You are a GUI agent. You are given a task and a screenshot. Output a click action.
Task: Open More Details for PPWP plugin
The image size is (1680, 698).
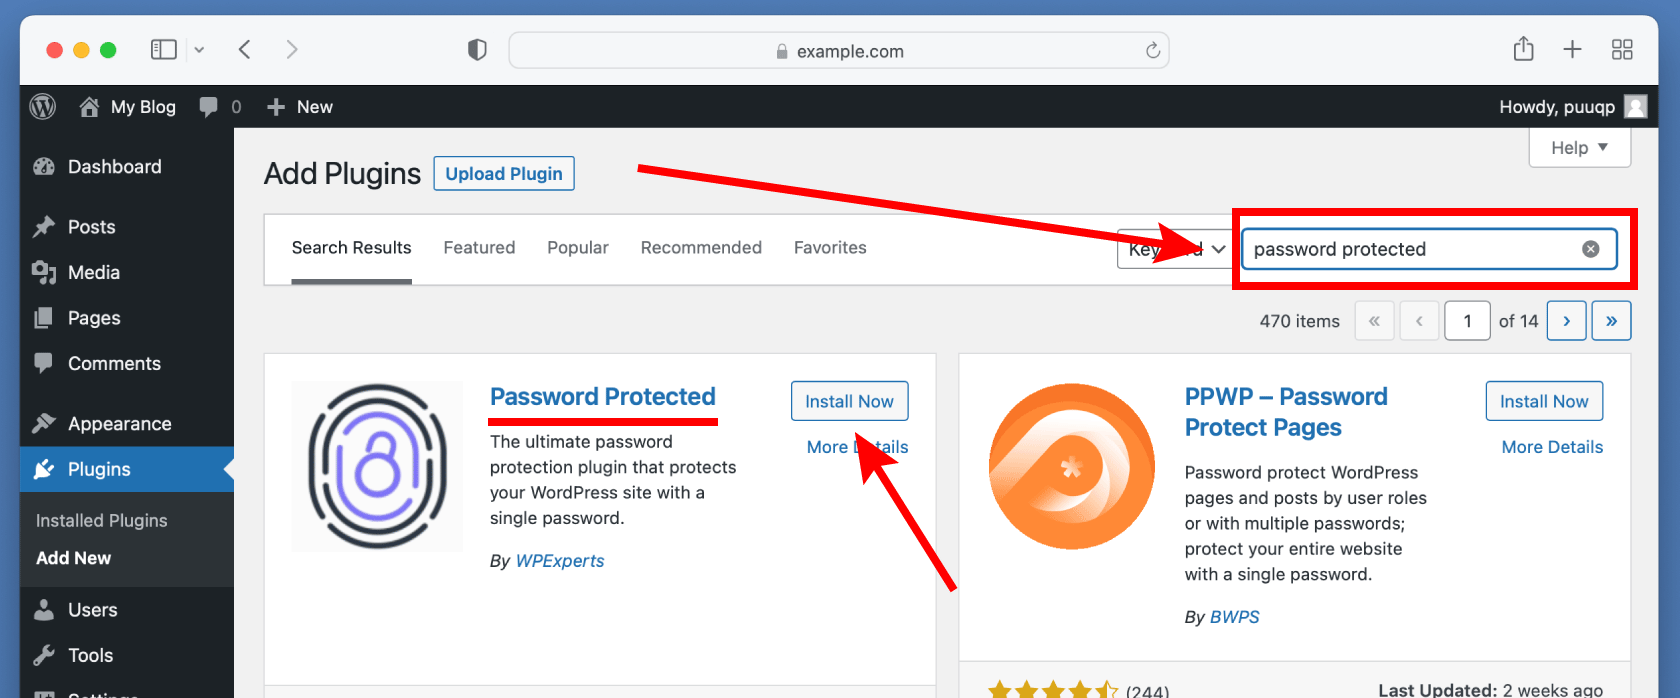pyautogui.click(x=1552, y=447)
